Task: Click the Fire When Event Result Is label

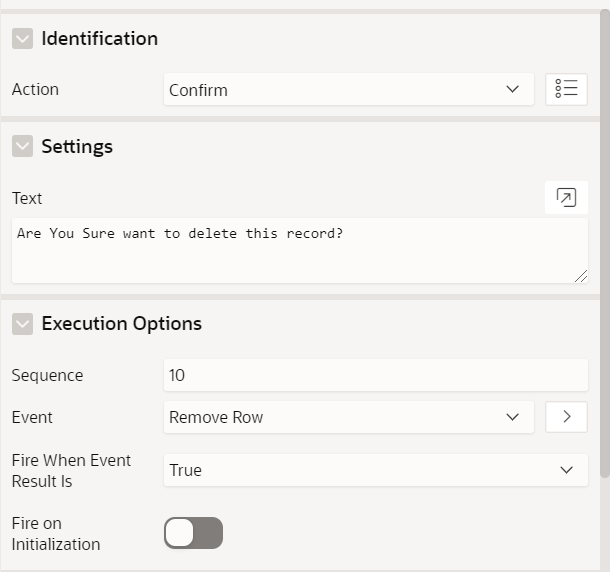Action: click(71, 471)
